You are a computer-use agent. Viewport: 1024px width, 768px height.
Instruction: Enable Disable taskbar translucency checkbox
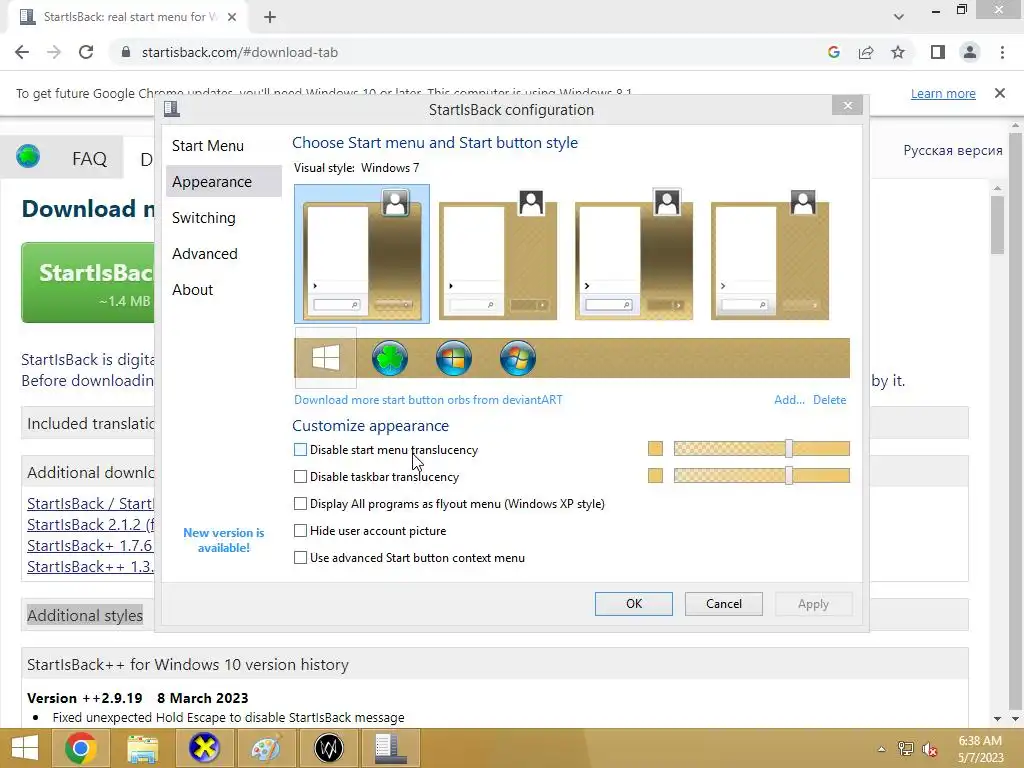(x=300, y=477)
